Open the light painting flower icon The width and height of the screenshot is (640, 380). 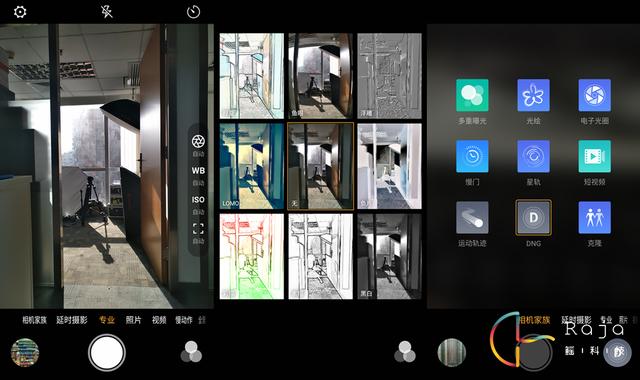click(533, 95)
